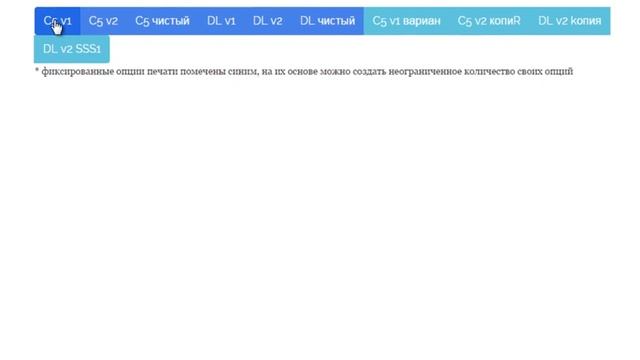Select custom option C5 v1 вариан
640x360 pixels.
pos(407,21)
